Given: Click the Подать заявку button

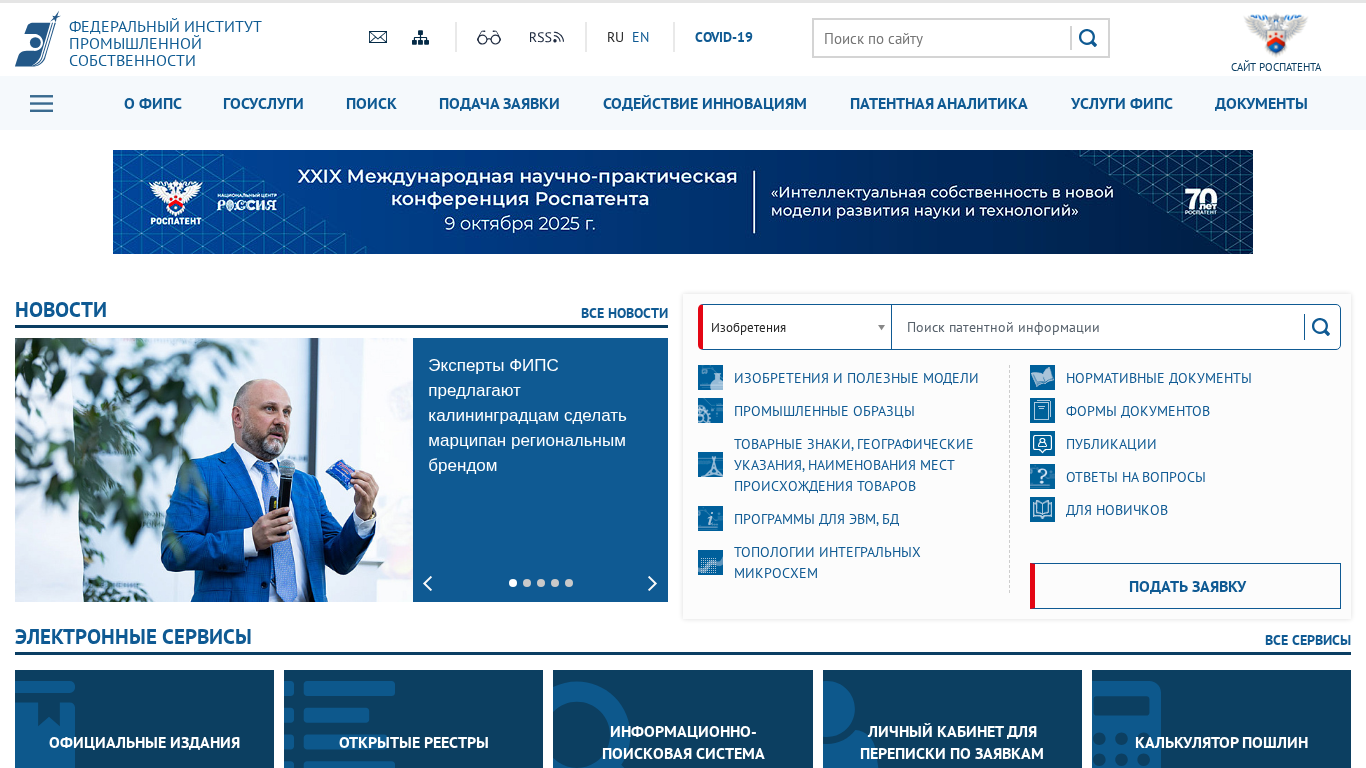Looking at the screenshot, I should [x=1186, y=586].
